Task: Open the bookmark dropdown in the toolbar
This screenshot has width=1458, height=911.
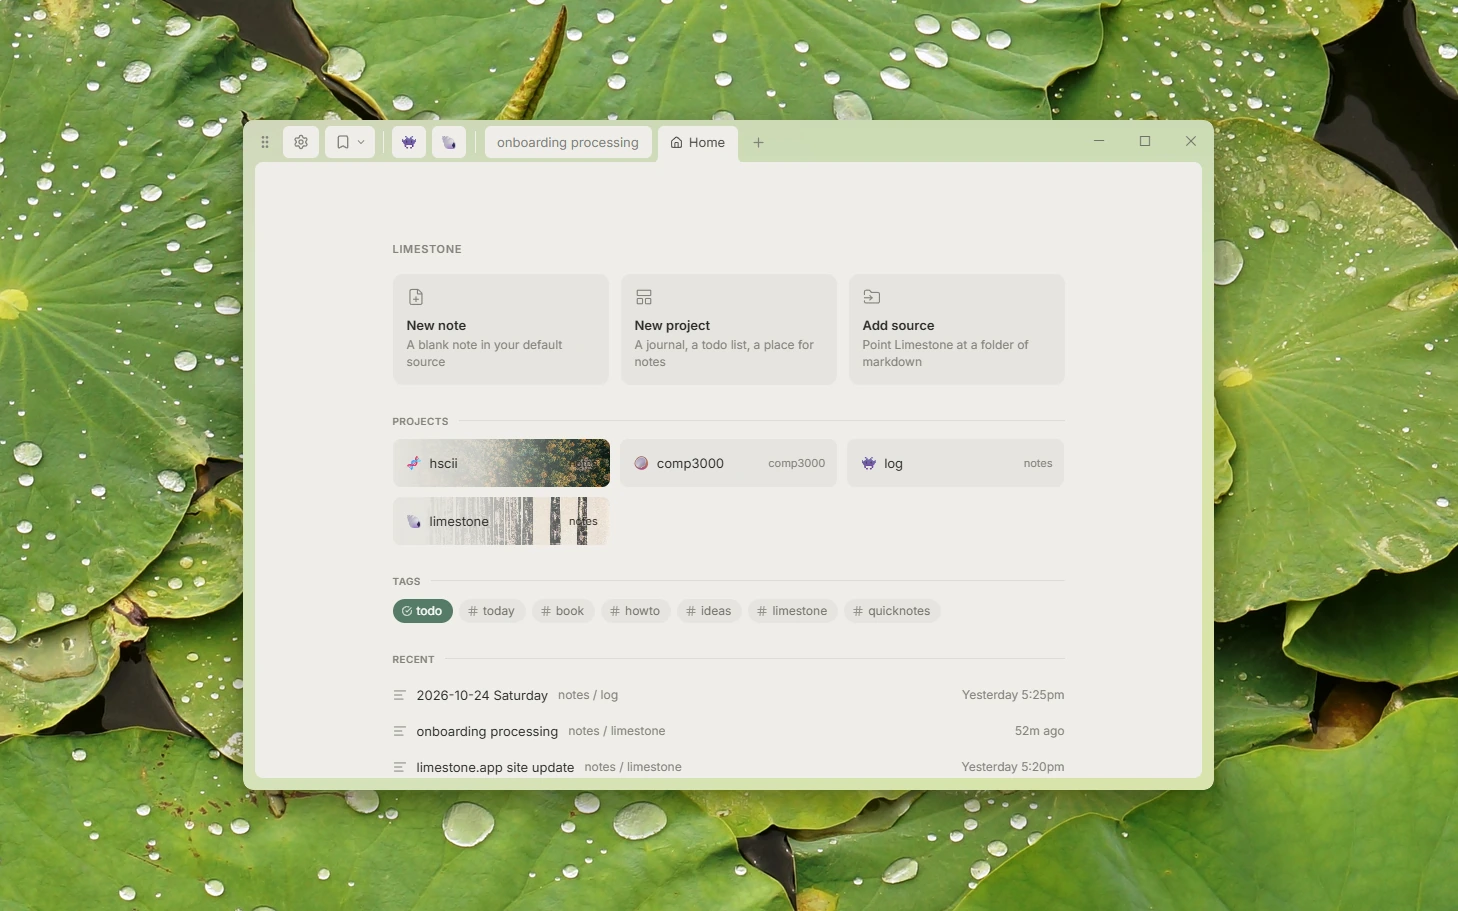Action: [350, 142]
